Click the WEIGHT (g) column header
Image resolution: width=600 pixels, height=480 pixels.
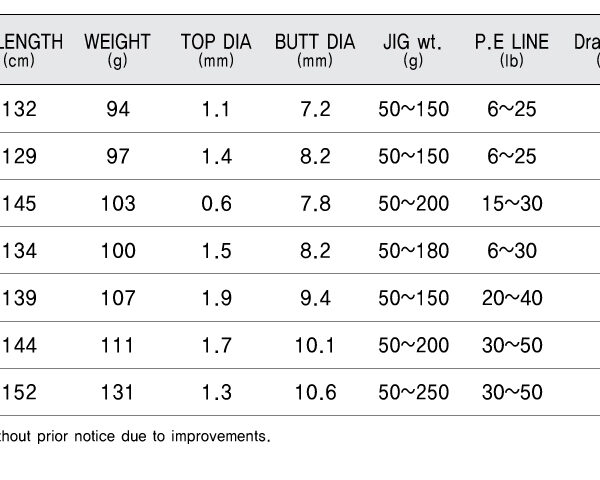point(117,51)
